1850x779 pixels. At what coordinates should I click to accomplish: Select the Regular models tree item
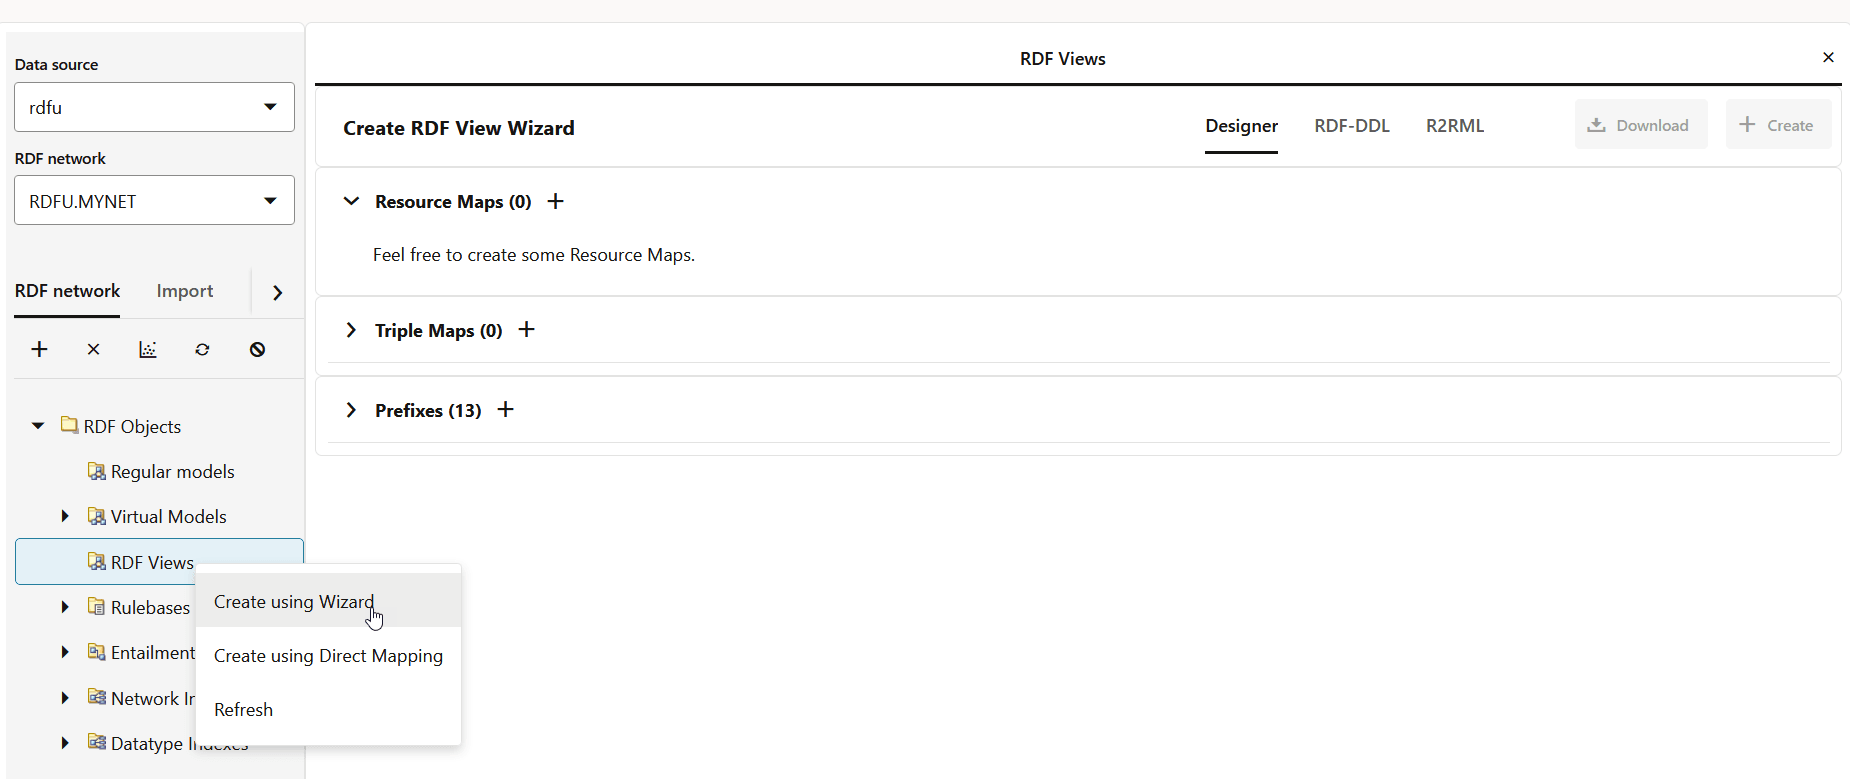172,471
